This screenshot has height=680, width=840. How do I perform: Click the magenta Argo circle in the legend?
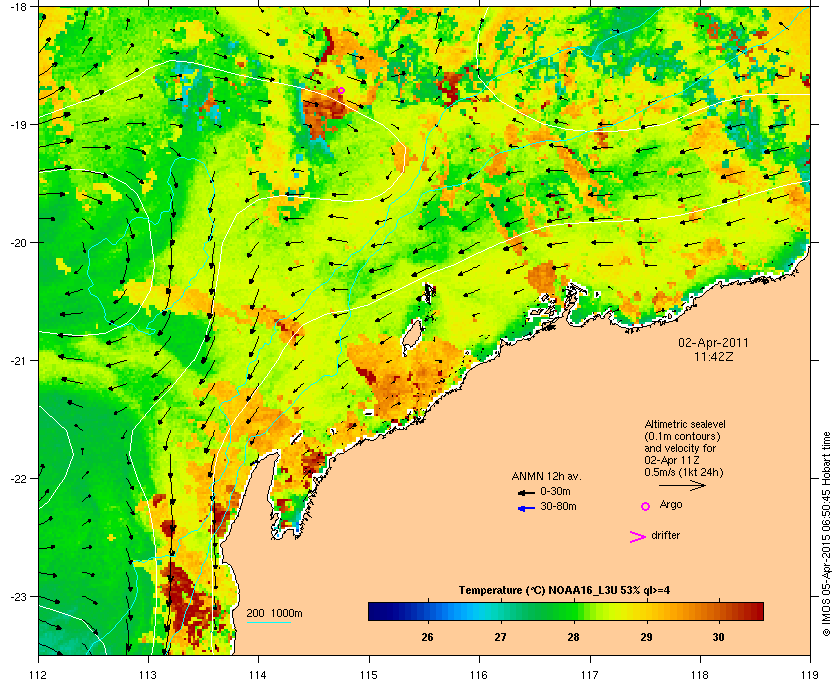coord(646,506)
